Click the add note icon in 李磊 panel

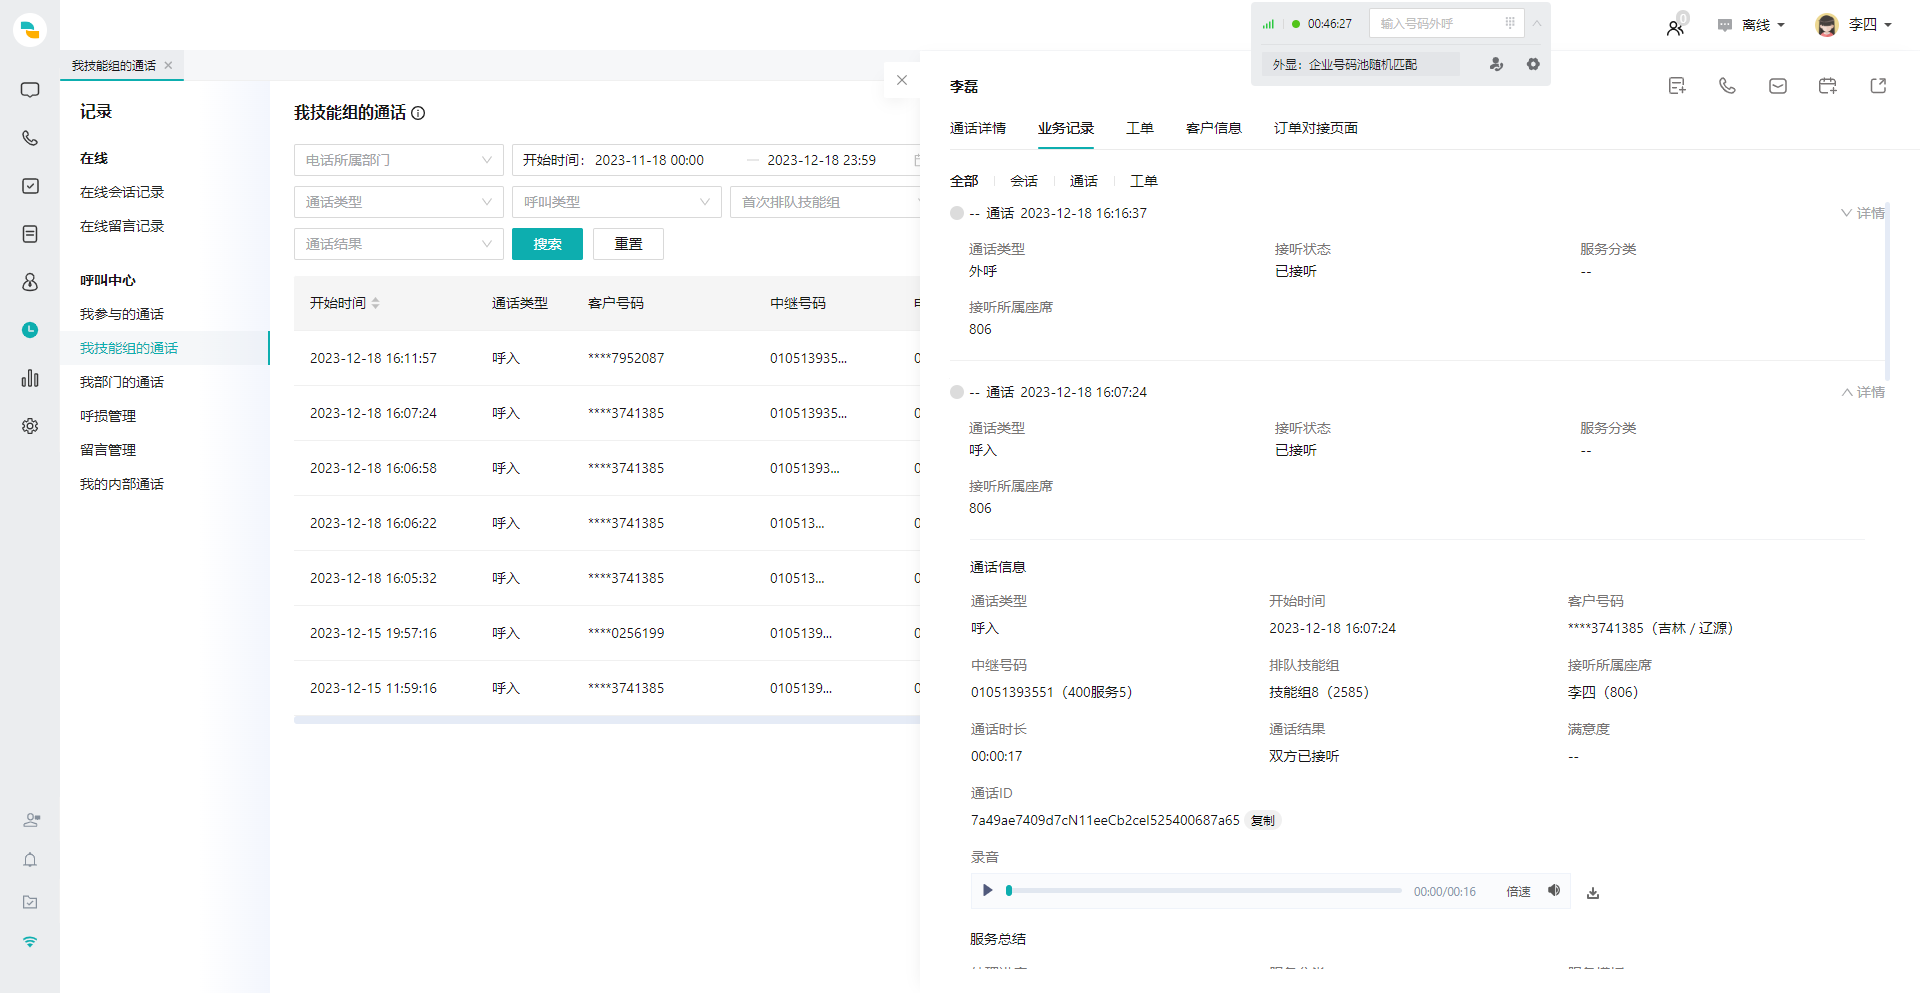pyautogui.click(x=1677, y=86)
